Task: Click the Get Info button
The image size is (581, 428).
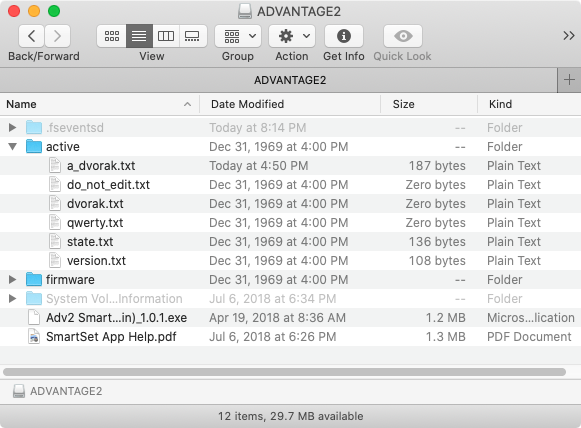Action: (x=343, y=36)
